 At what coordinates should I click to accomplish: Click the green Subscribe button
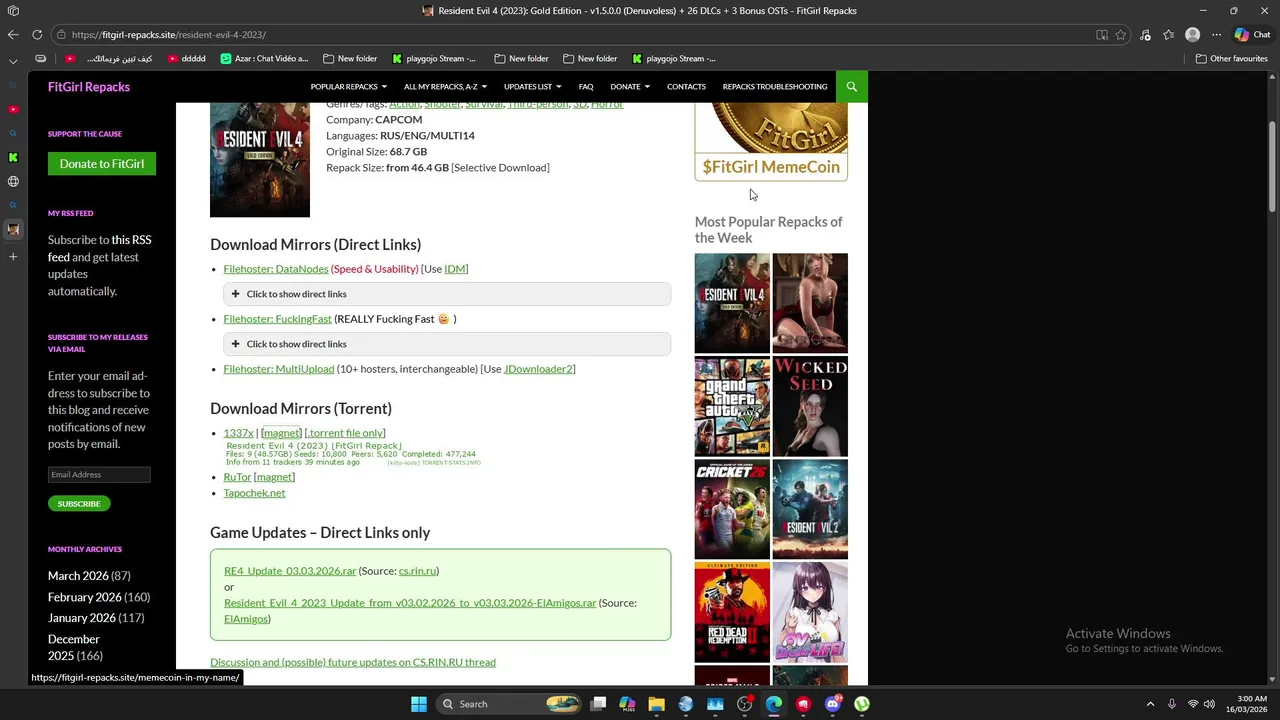pyautogui.click(x=79, y=504)
